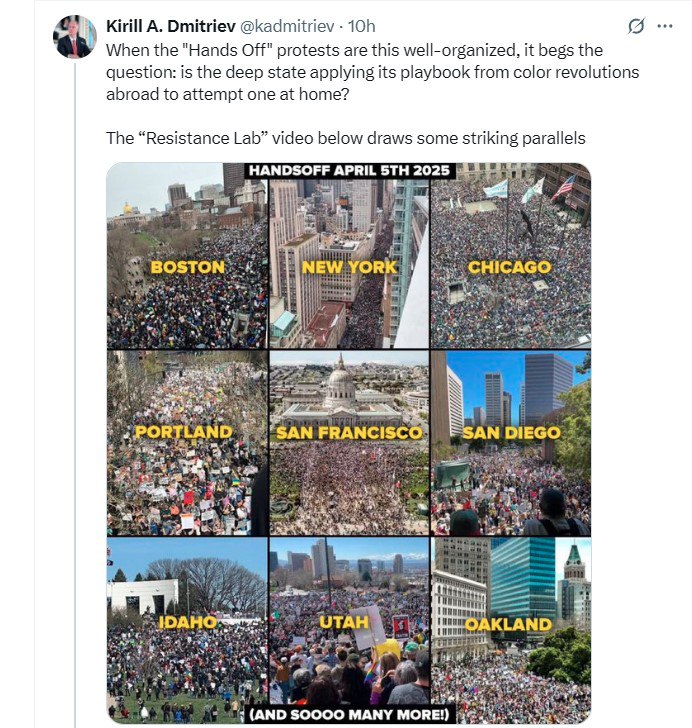Screen dimensions: 692x728
Task: Open the Idaho rally image
Action: coord(187,630)
